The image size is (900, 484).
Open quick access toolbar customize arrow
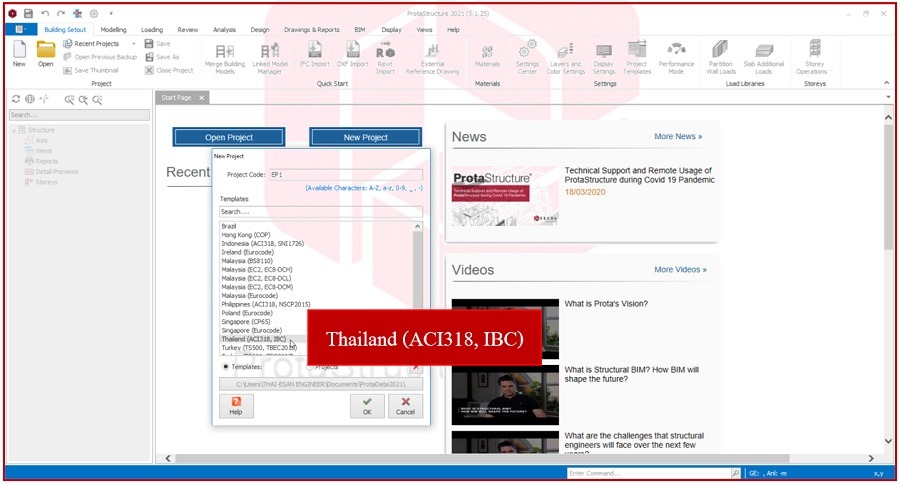click(x=111, y=13)
